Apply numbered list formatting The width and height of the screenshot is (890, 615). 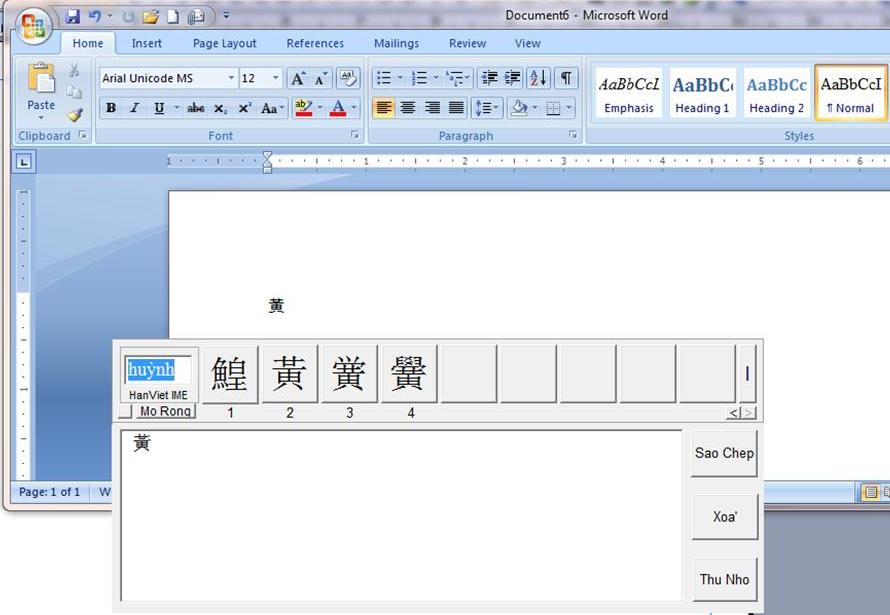click(419, 78)
